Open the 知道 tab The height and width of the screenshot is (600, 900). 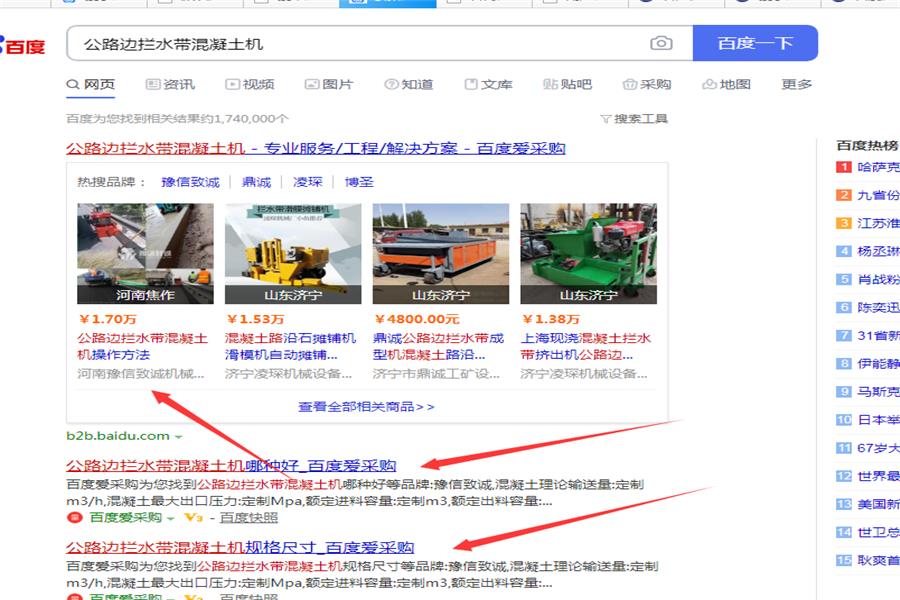pyautogui.click(x=409, y=84)
